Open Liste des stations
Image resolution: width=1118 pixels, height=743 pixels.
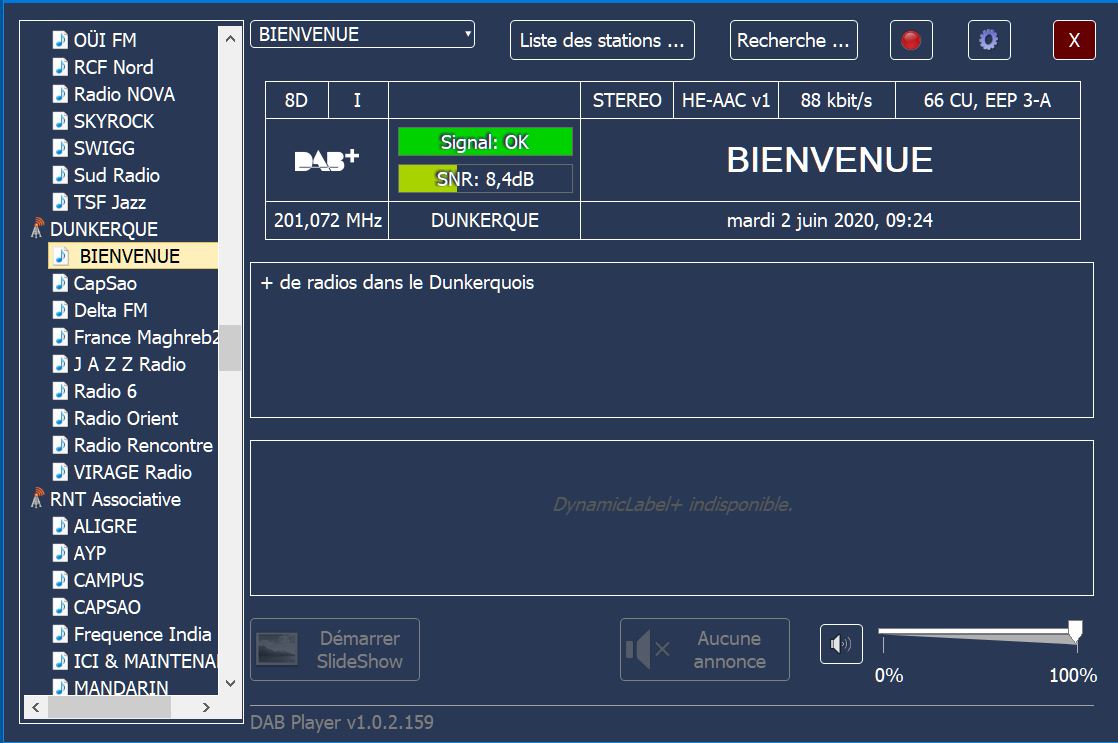pyautogui.click(x=602, y=40)
